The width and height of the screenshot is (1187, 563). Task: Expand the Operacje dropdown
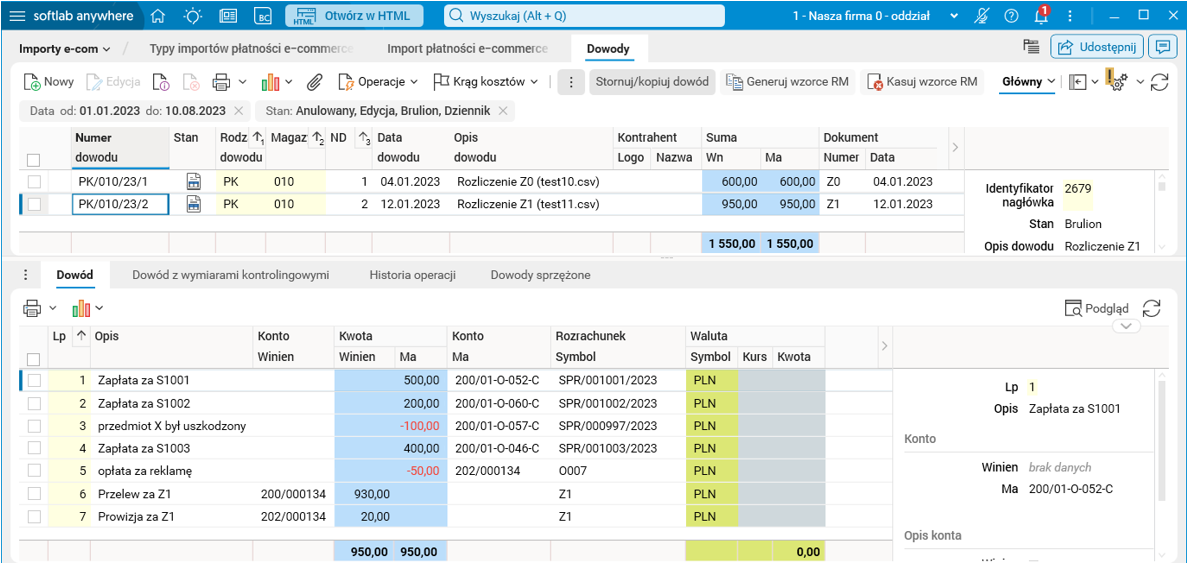click(x=378, y=82)
